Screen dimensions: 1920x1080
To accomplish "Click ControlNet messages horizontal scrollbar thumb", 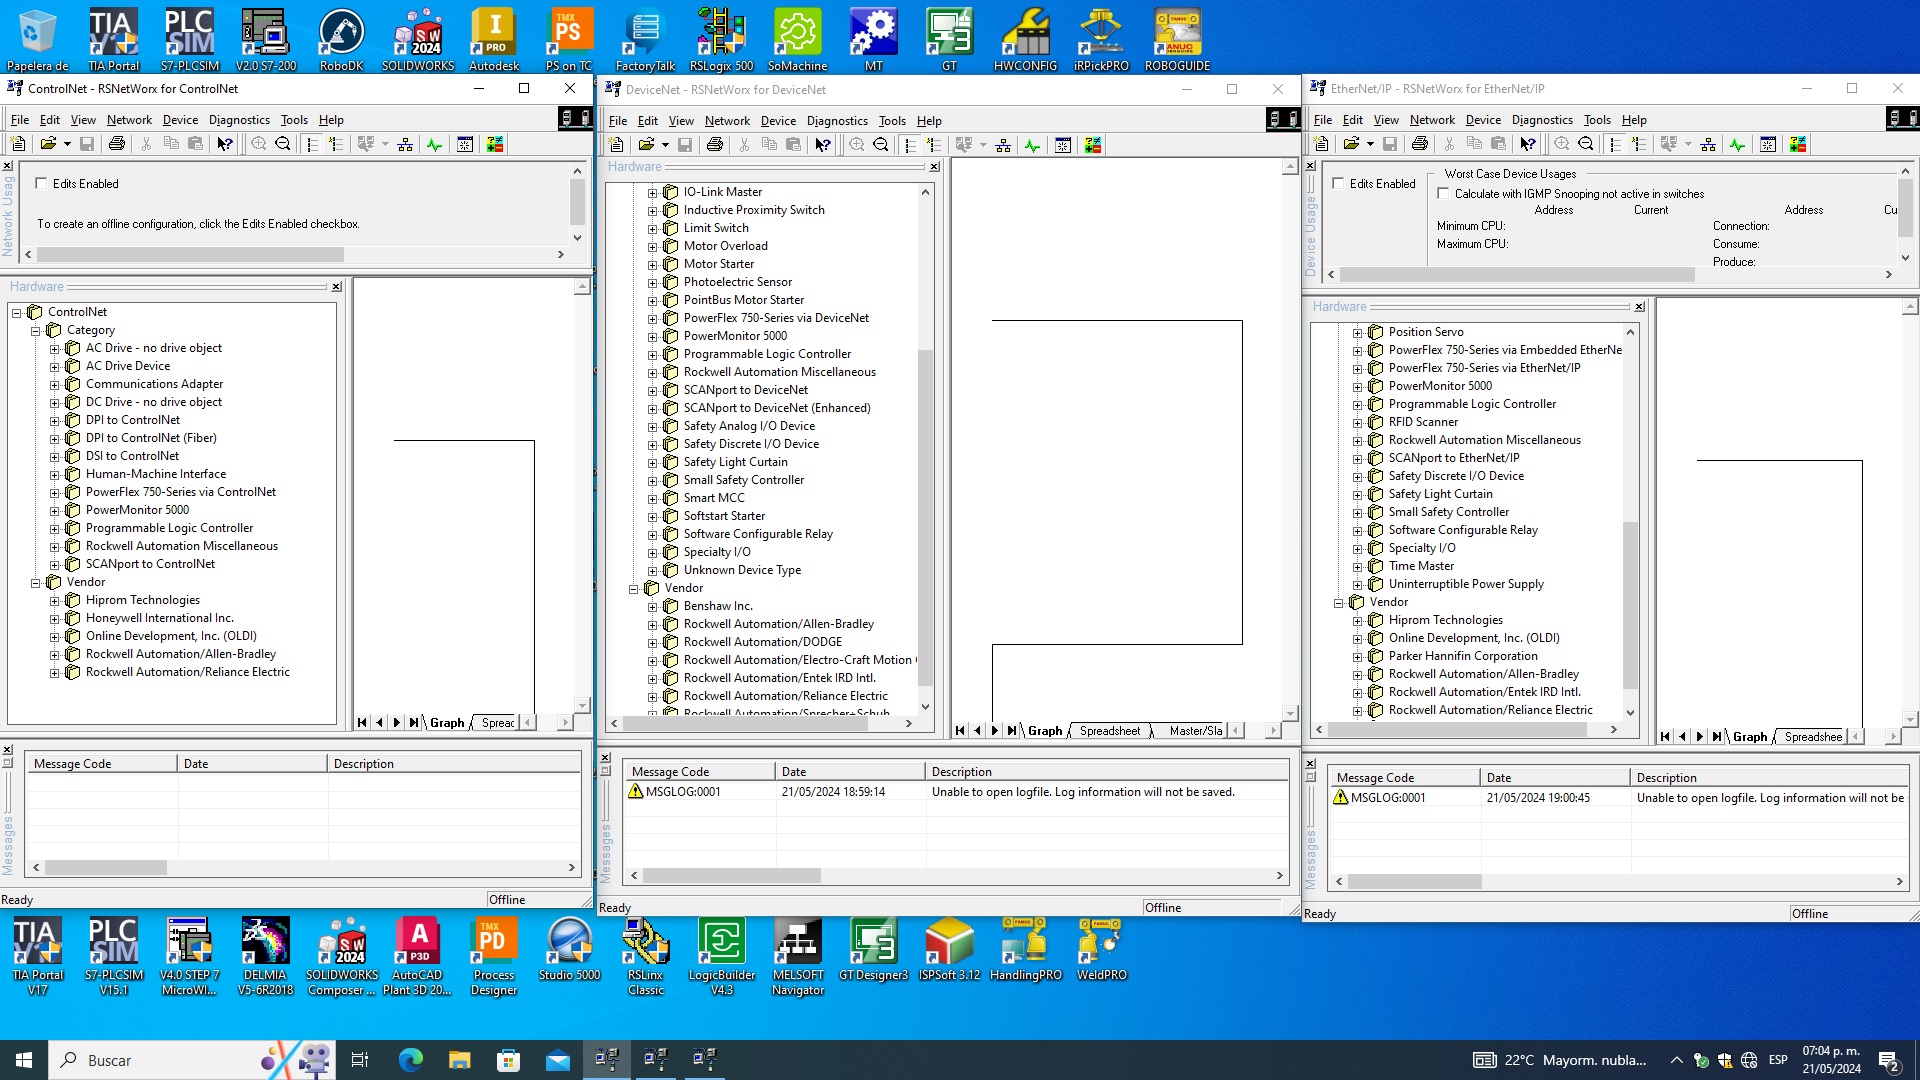I will [x=105, y=868].
